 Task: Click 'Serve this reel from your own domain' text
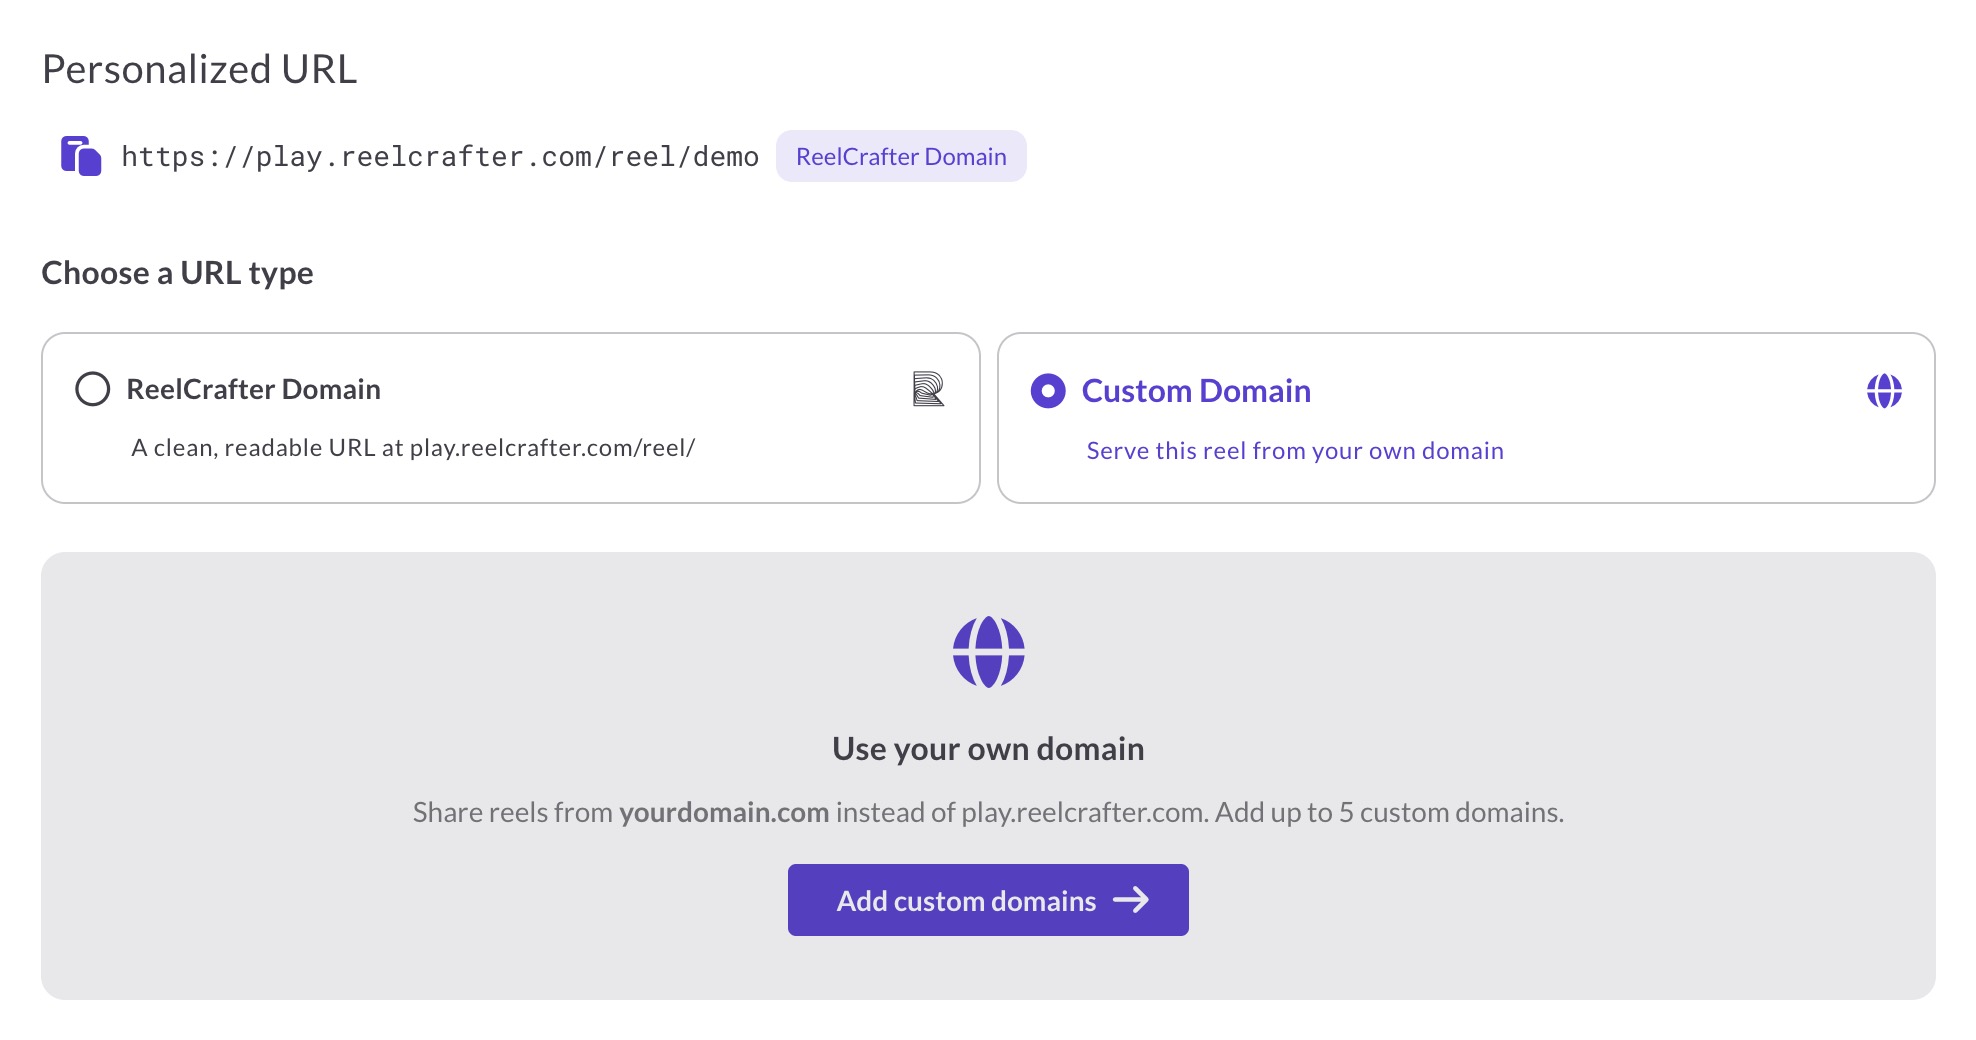point(1295,451)
